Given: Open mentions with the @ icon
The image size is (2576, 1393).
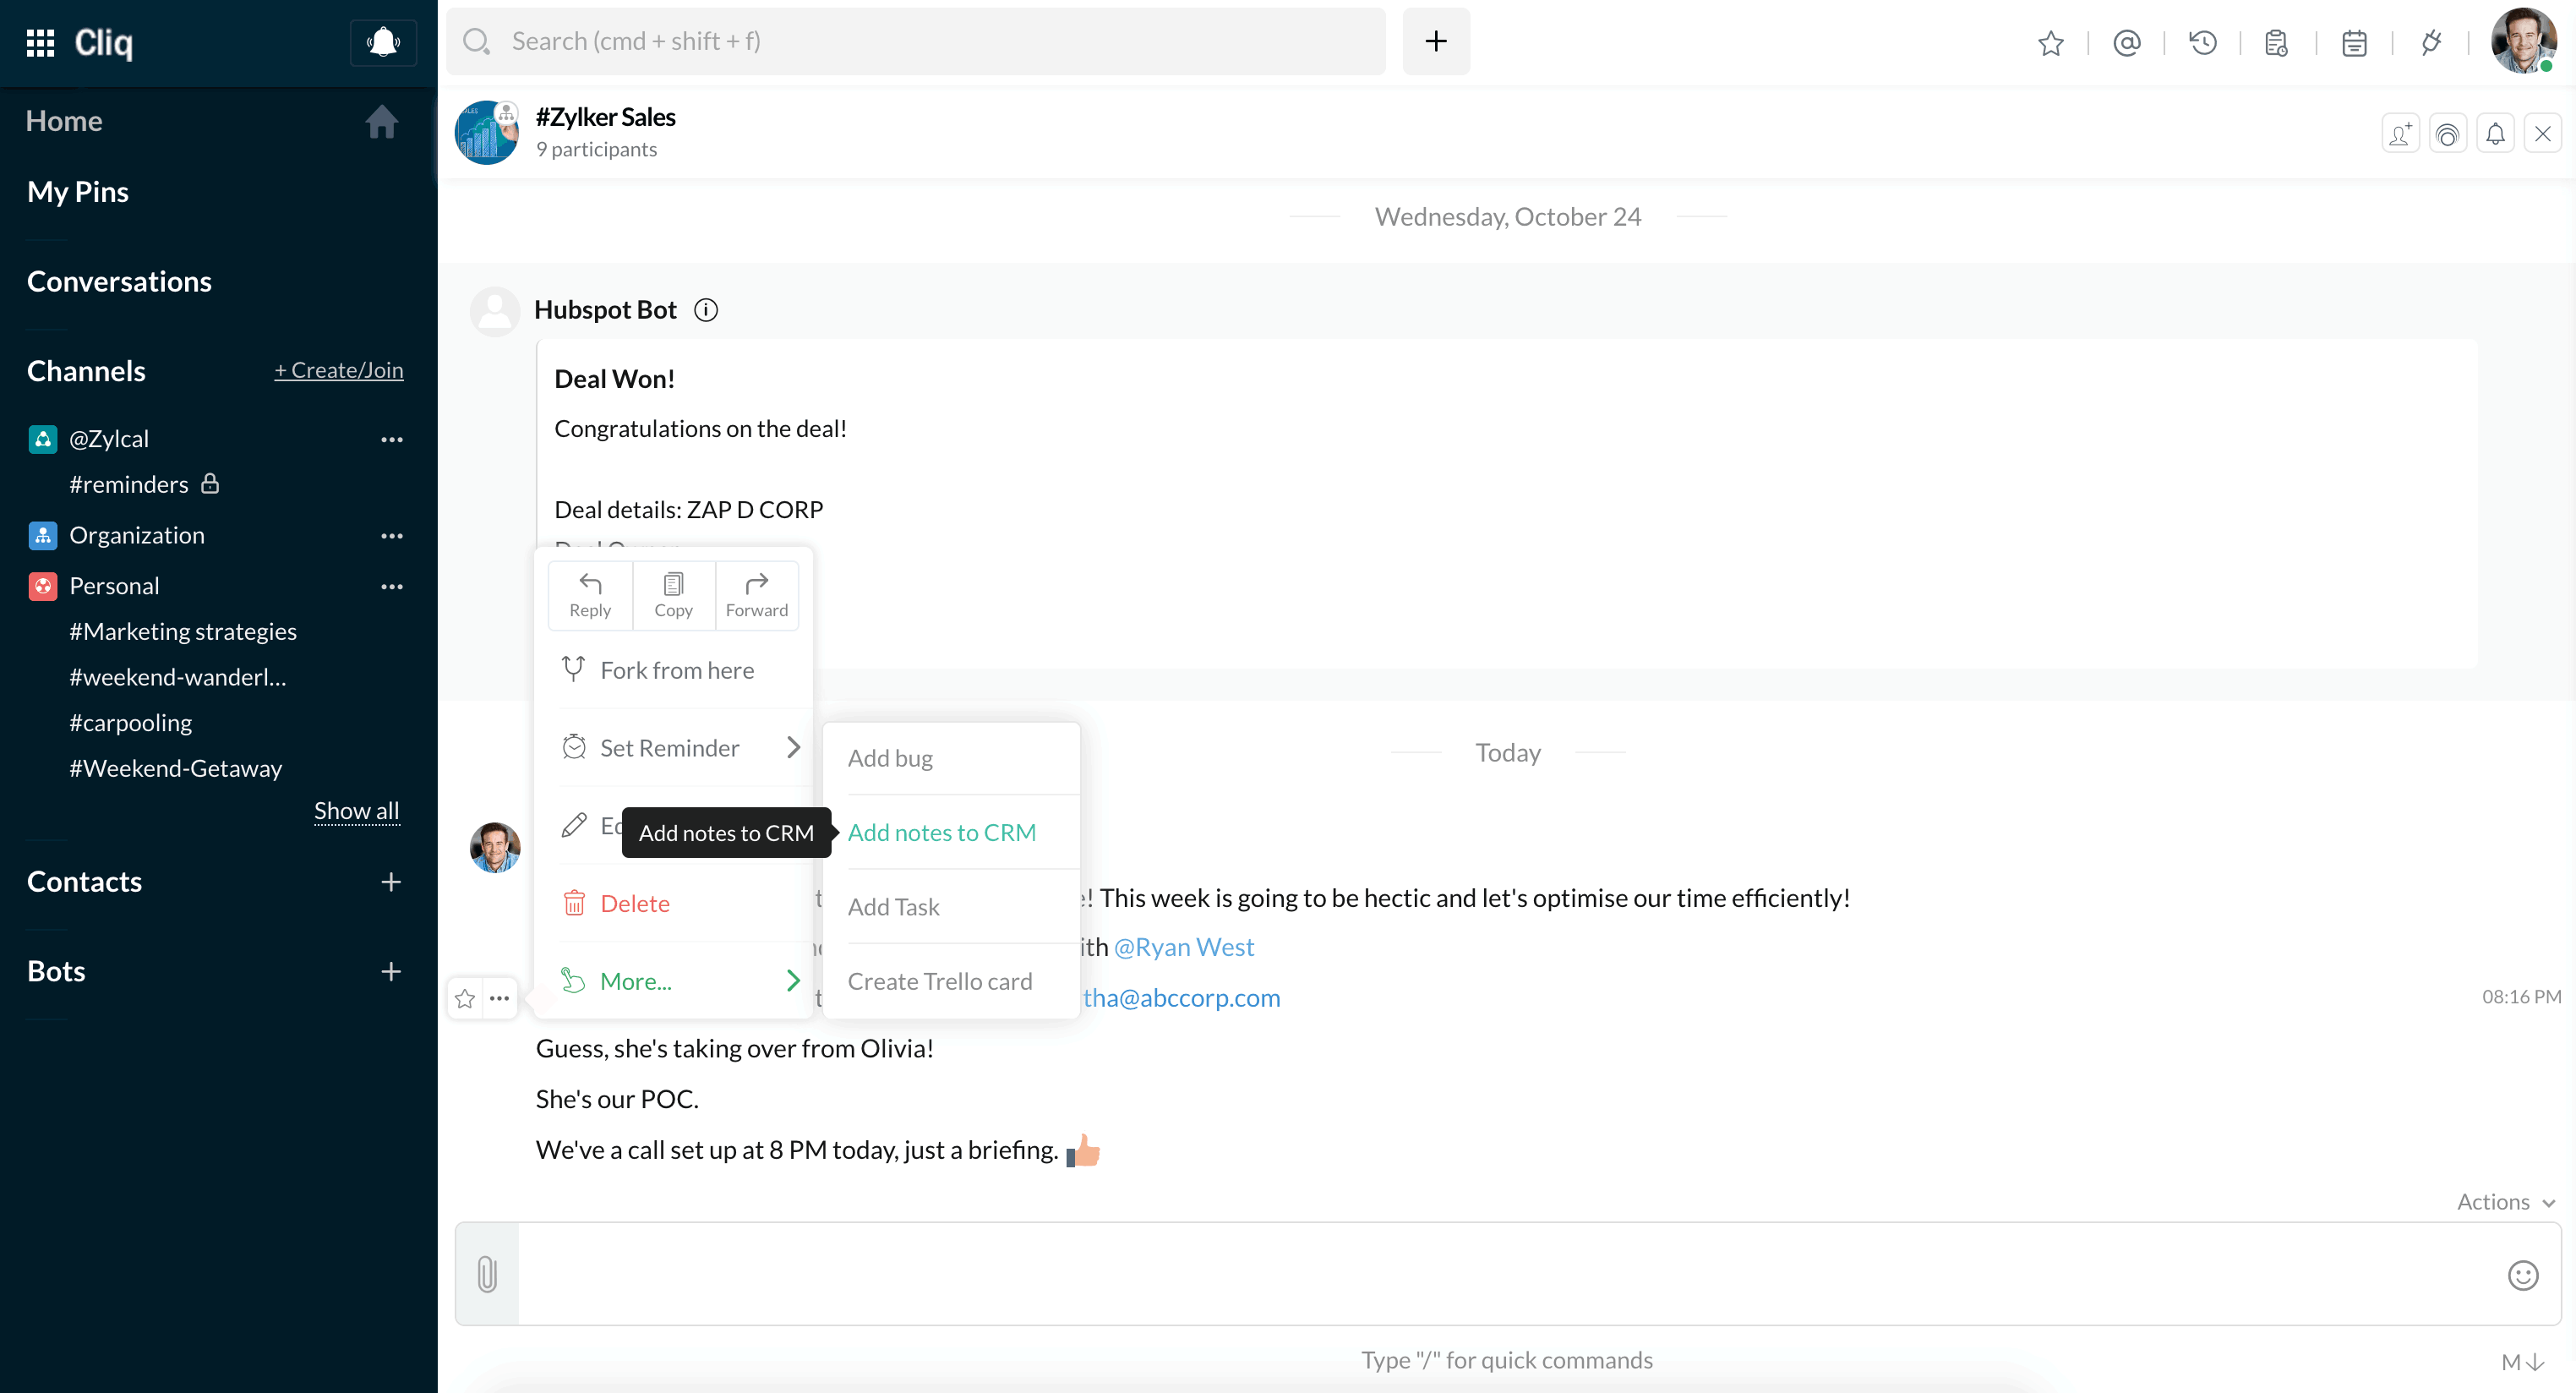Looking at the screenshot, I should 2127,42.
